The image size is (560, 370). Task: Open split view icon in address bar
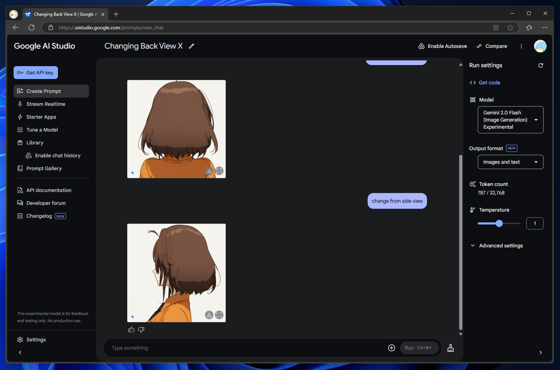(x=496, y=28)
